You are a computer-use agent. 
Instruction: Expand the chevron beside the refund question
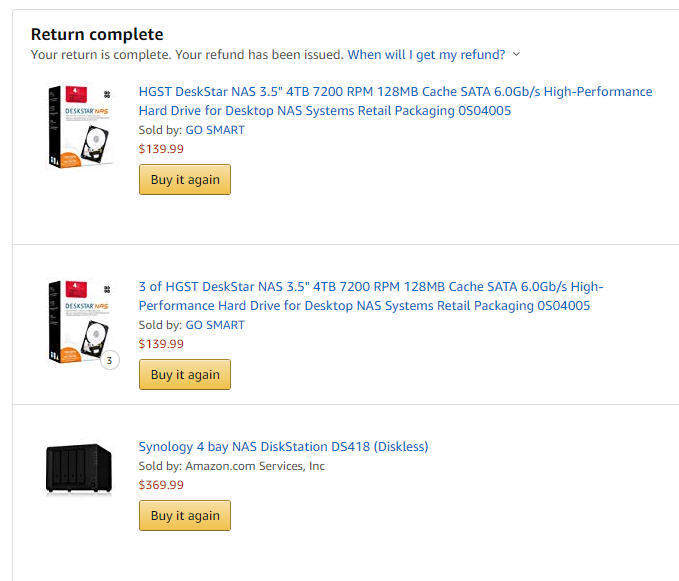[516, 54]
